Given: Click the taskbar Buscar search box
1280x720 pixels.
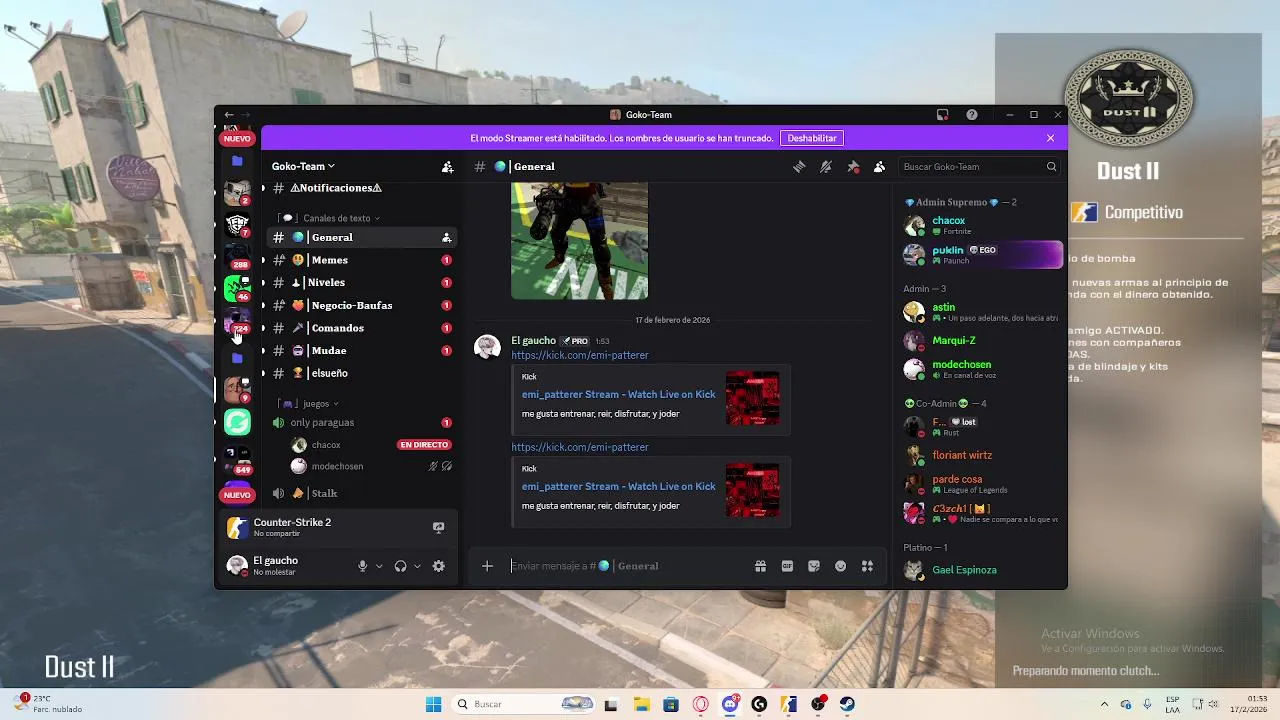Looking at the screenshot, I should 524,704.
